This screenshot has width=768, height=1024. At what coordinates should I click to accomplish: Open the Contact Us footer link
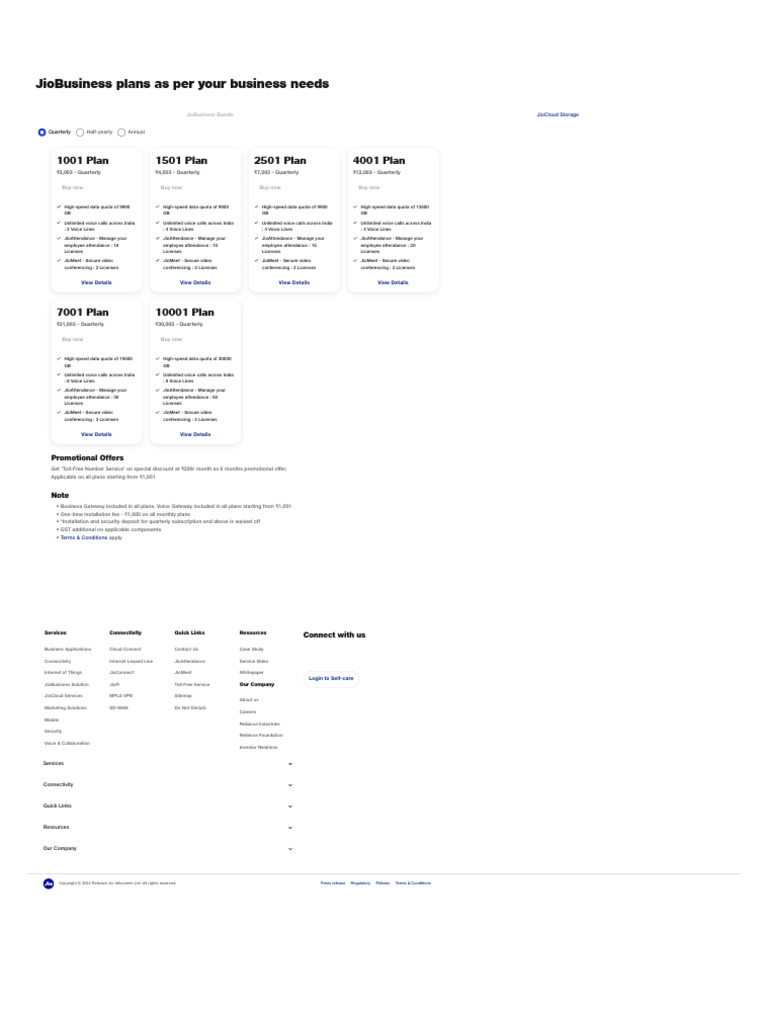click(x=186, y=649)
